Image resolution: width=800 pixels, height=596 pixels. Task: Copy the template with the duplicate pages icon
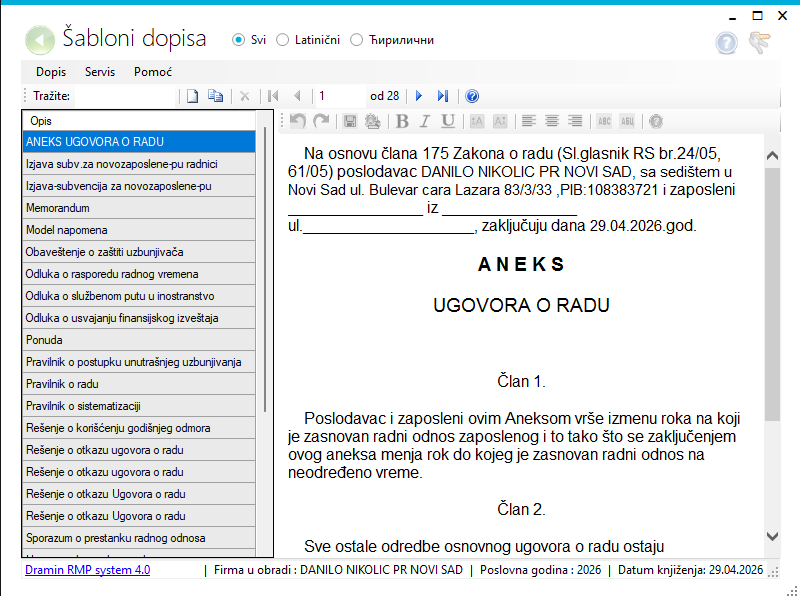pyautogui.click(x=215, y=96)
